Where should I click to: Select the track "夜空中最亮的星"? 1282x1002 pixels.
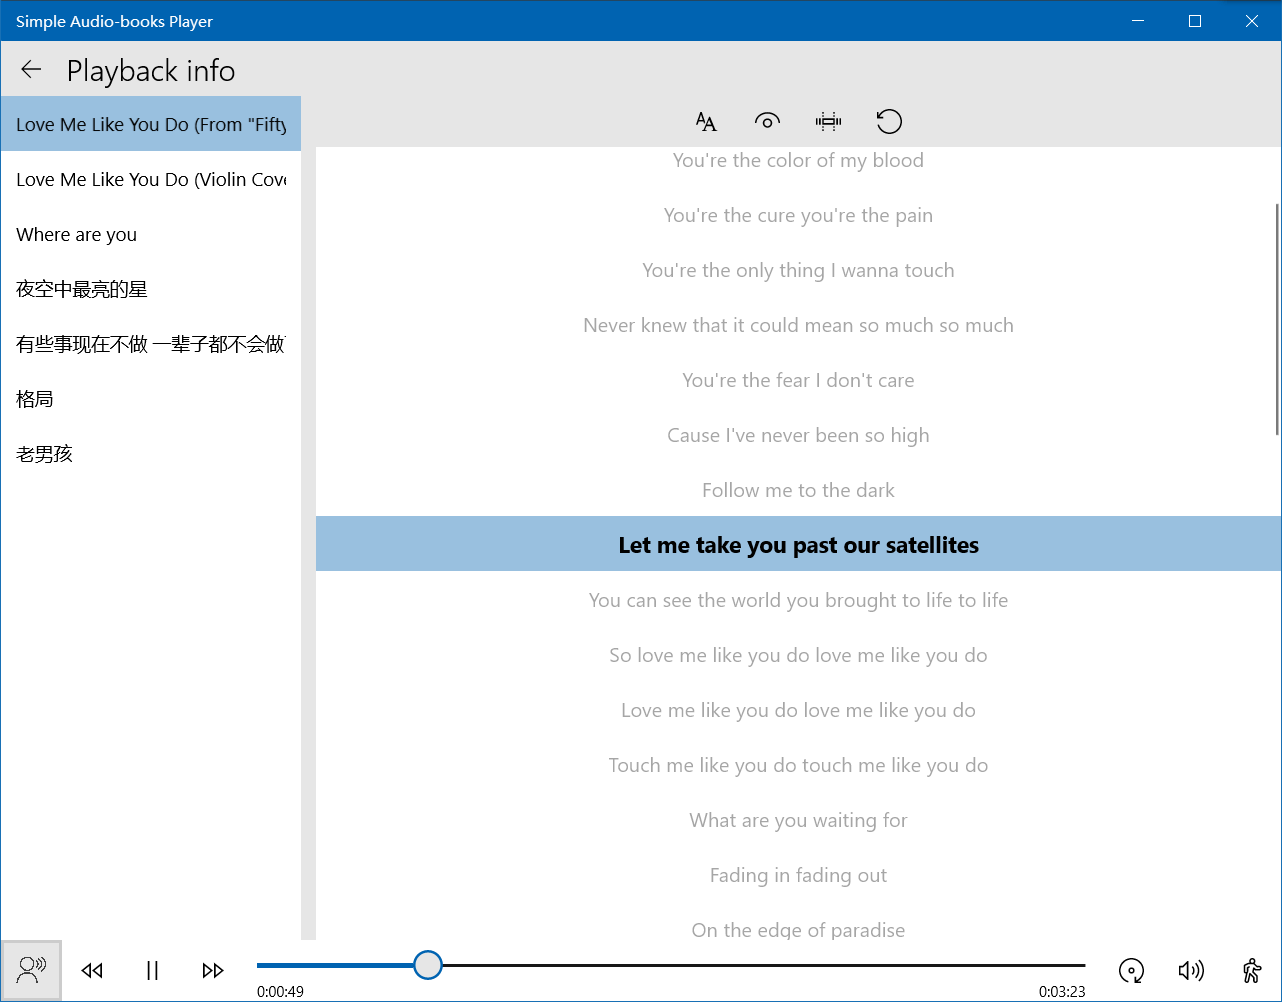click(x=151, y=289)
